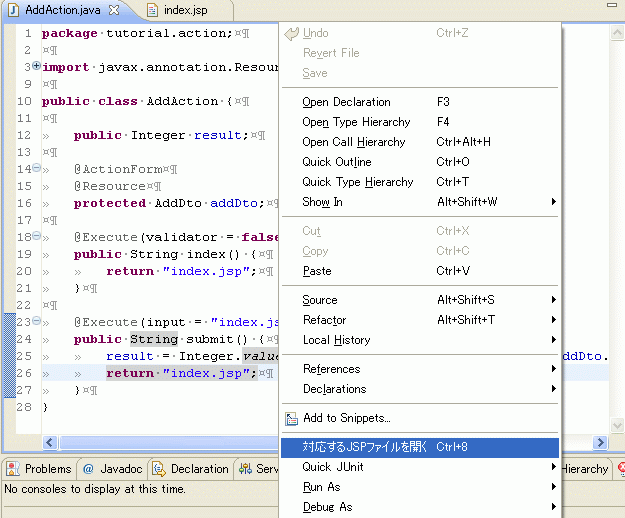Click 'submit()' method name on line 24

(217, 339)
